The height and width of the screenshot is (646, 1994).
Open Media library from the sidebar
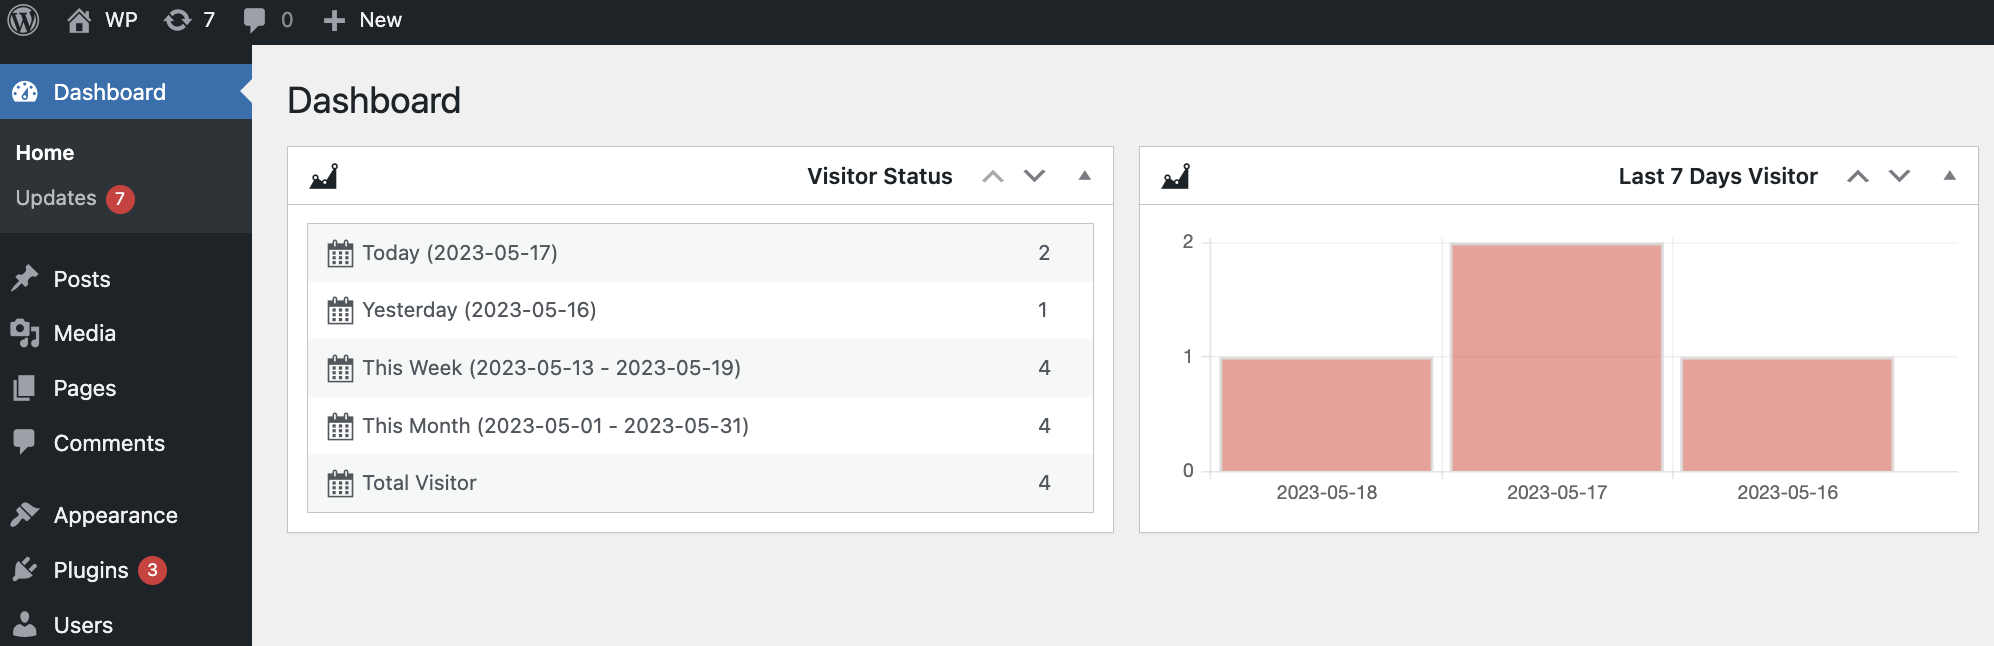pyautogui.click(x=84, y=333)
